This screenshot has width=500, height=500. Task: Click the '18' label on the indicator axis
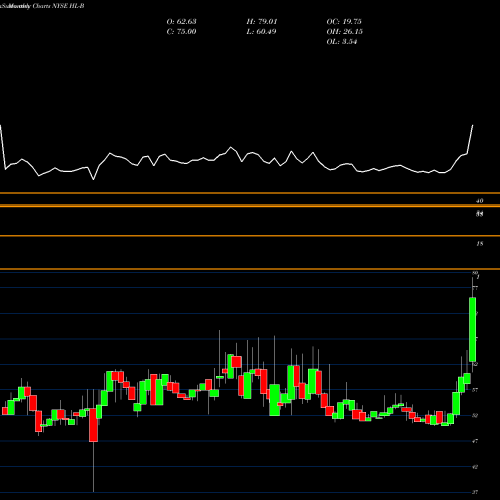(x=479, y=244)
